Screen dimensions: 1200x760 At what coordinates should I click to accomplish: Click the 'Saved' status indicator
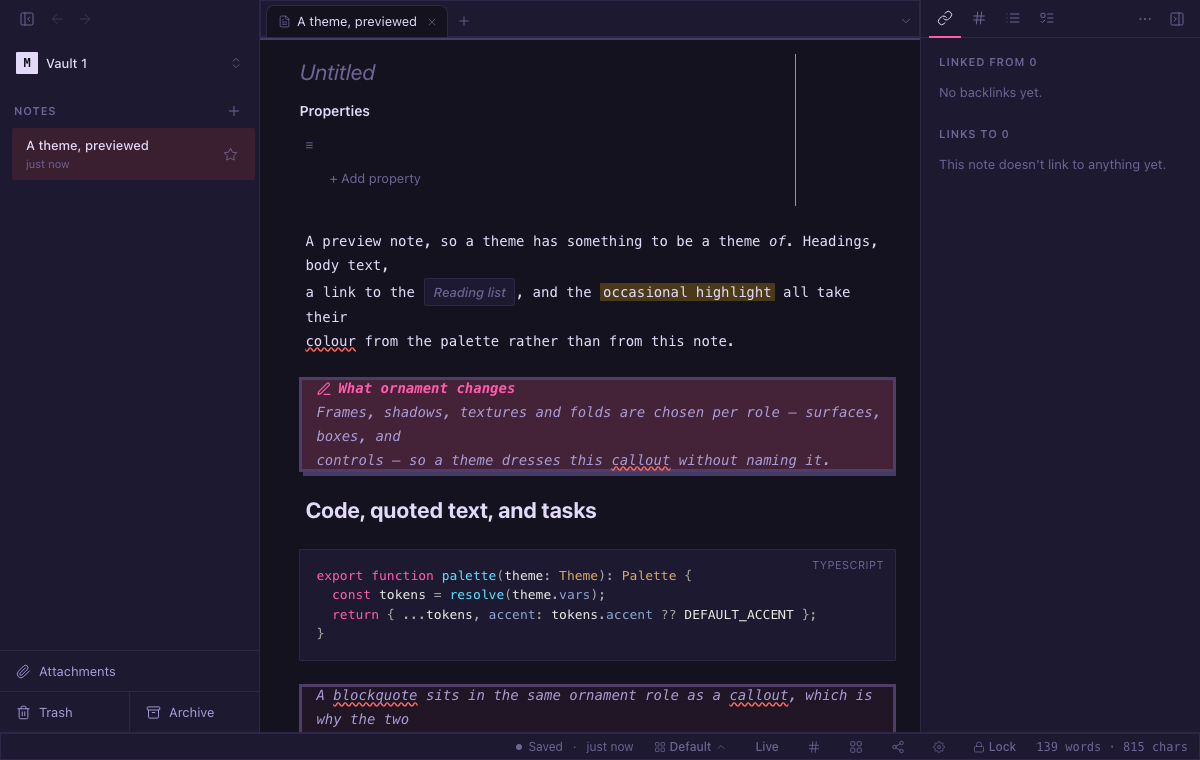pos(539,747)
